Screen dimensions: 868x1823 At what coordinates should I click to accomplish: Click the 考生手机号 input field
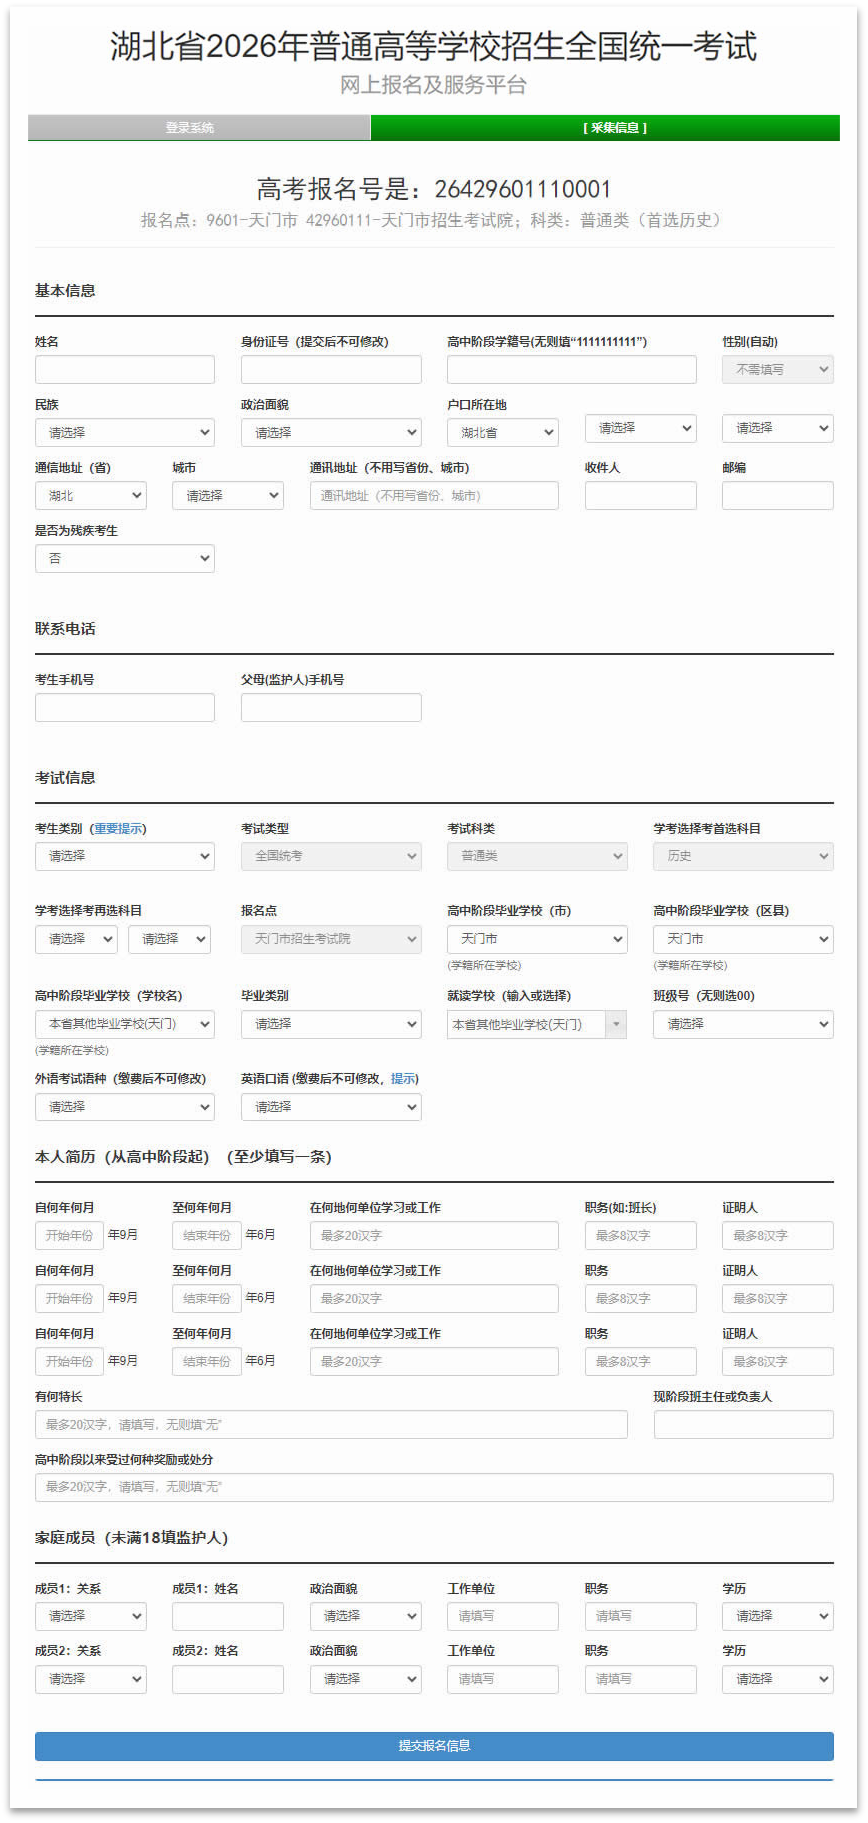[124, 708]
